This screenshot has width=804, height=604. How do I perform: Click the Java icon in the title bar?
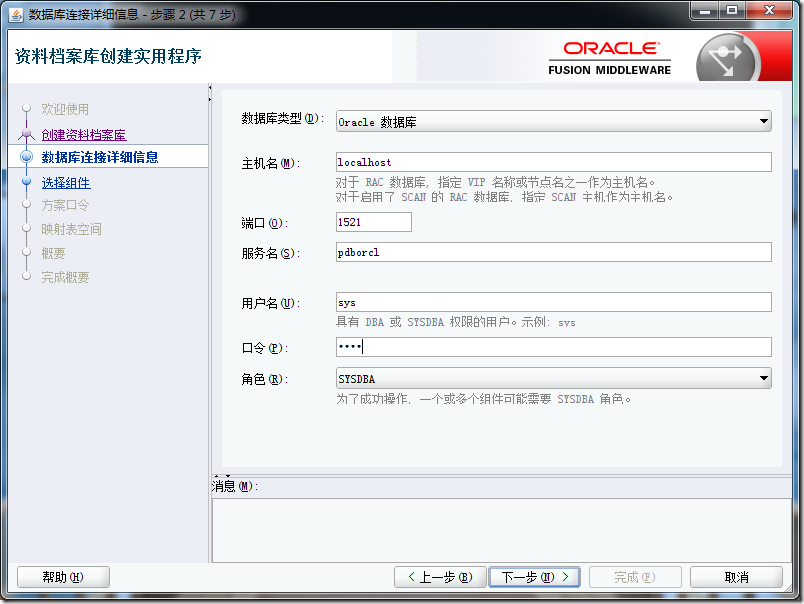point(16,14)
